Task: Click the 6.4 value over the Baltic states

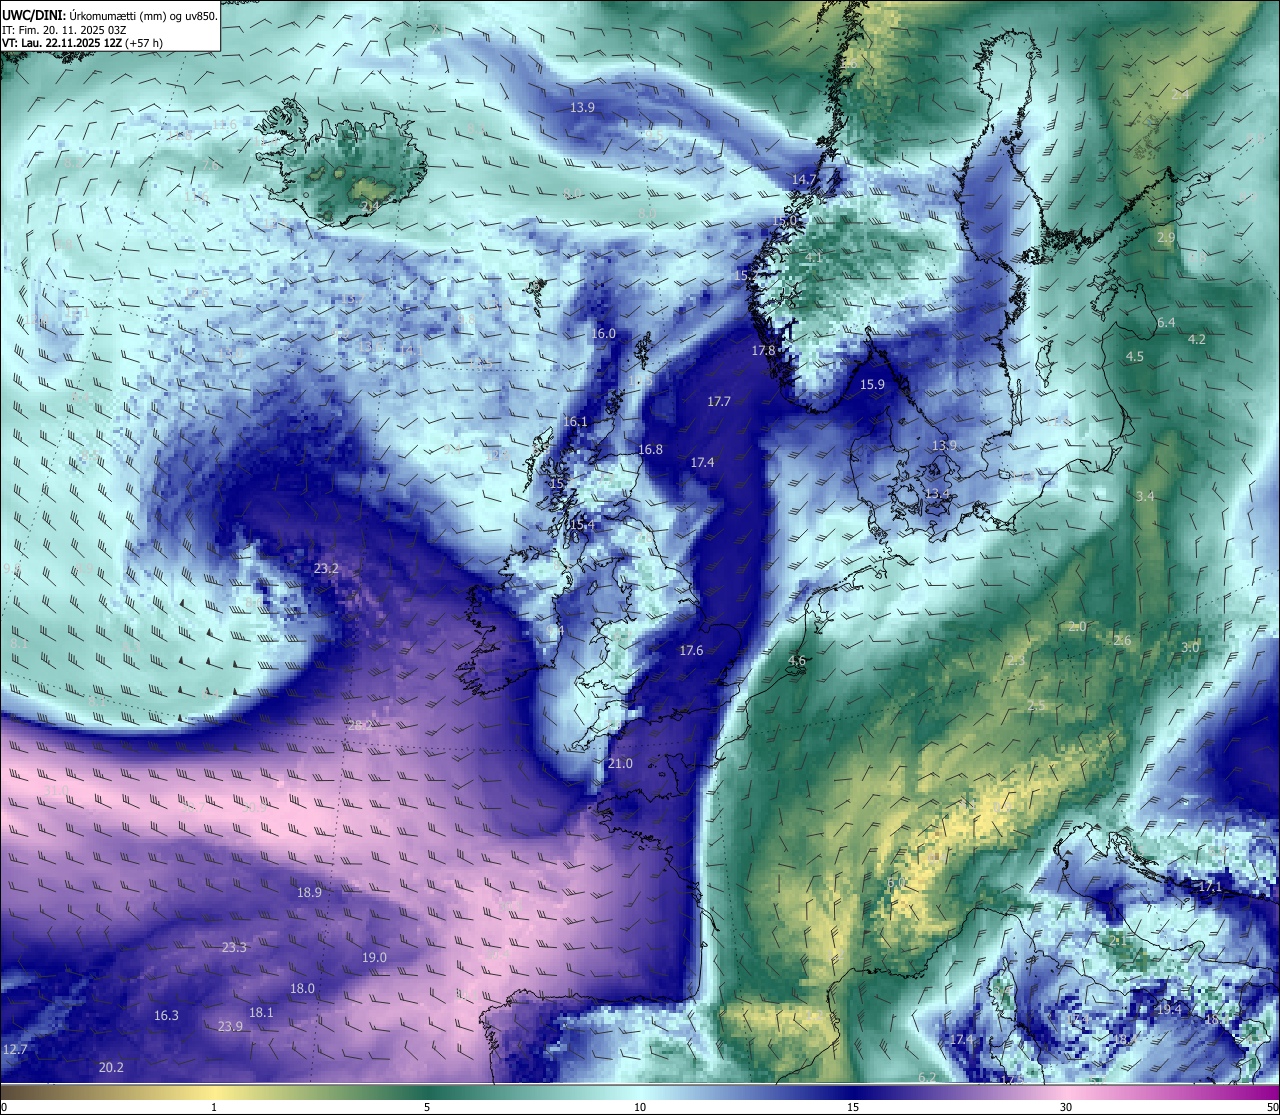Action: pyautogui.click(x=1166, y=323)
